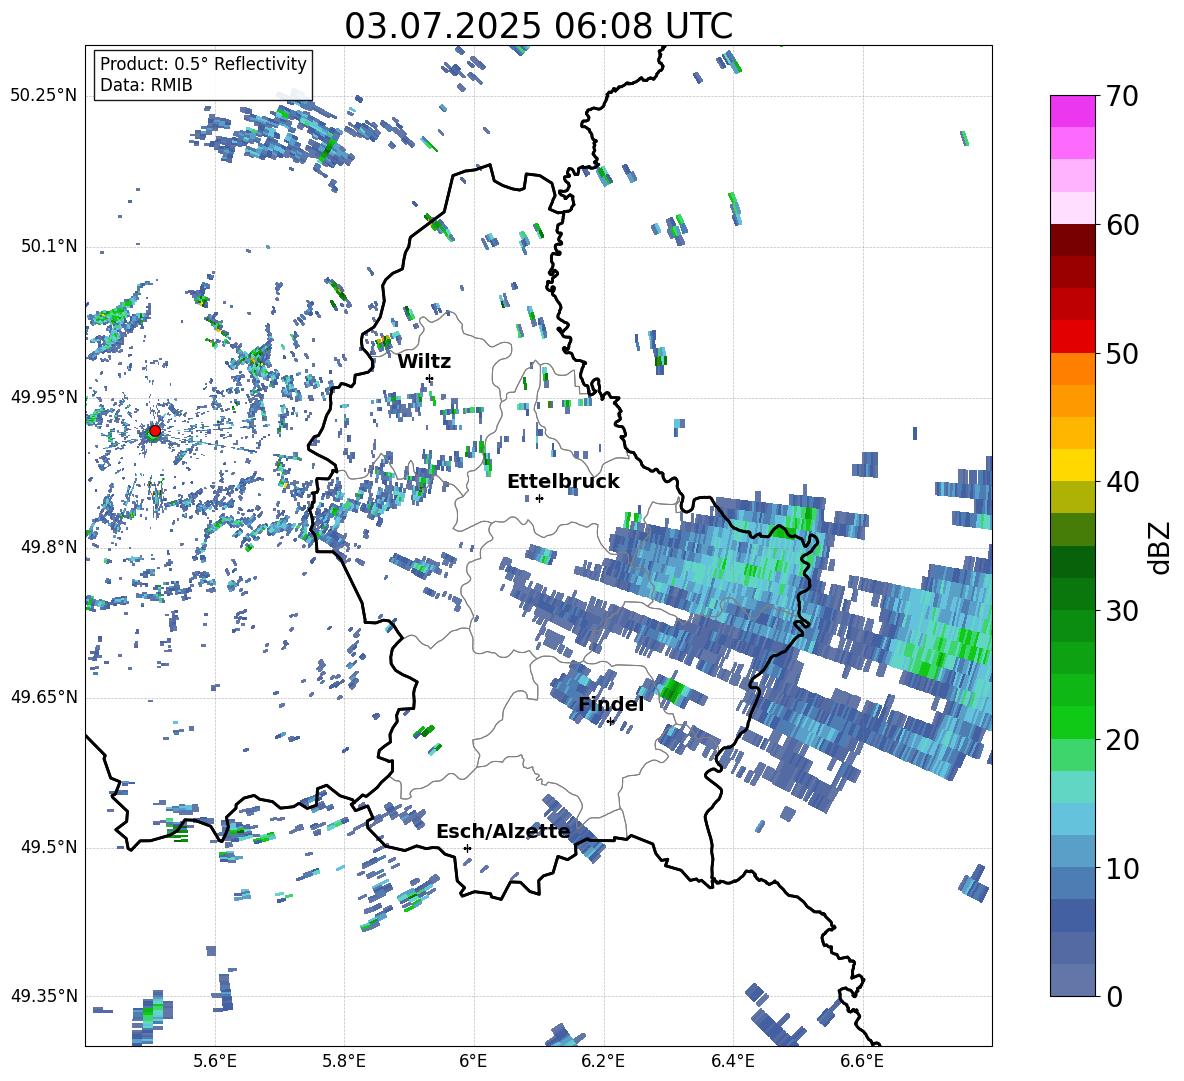1184x1081 pixels.
Task: Click the red radar site marker
Action: coord(155,431)
